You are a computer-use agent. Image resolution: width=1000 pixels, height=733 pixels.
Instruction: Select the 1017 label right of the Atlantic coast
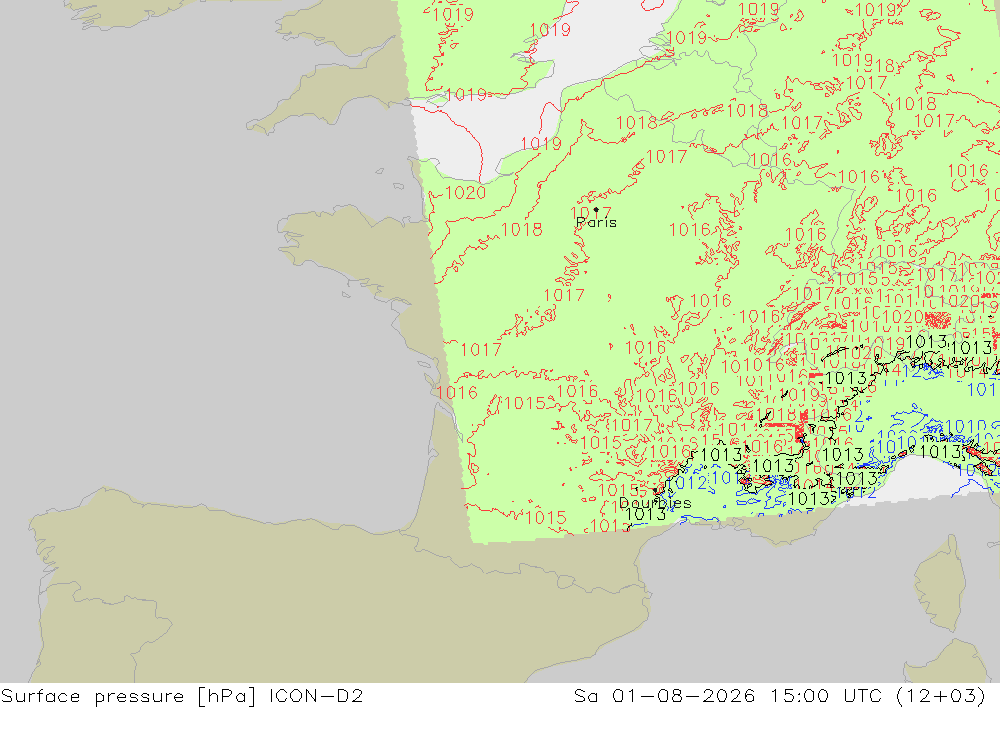(481, 350)
